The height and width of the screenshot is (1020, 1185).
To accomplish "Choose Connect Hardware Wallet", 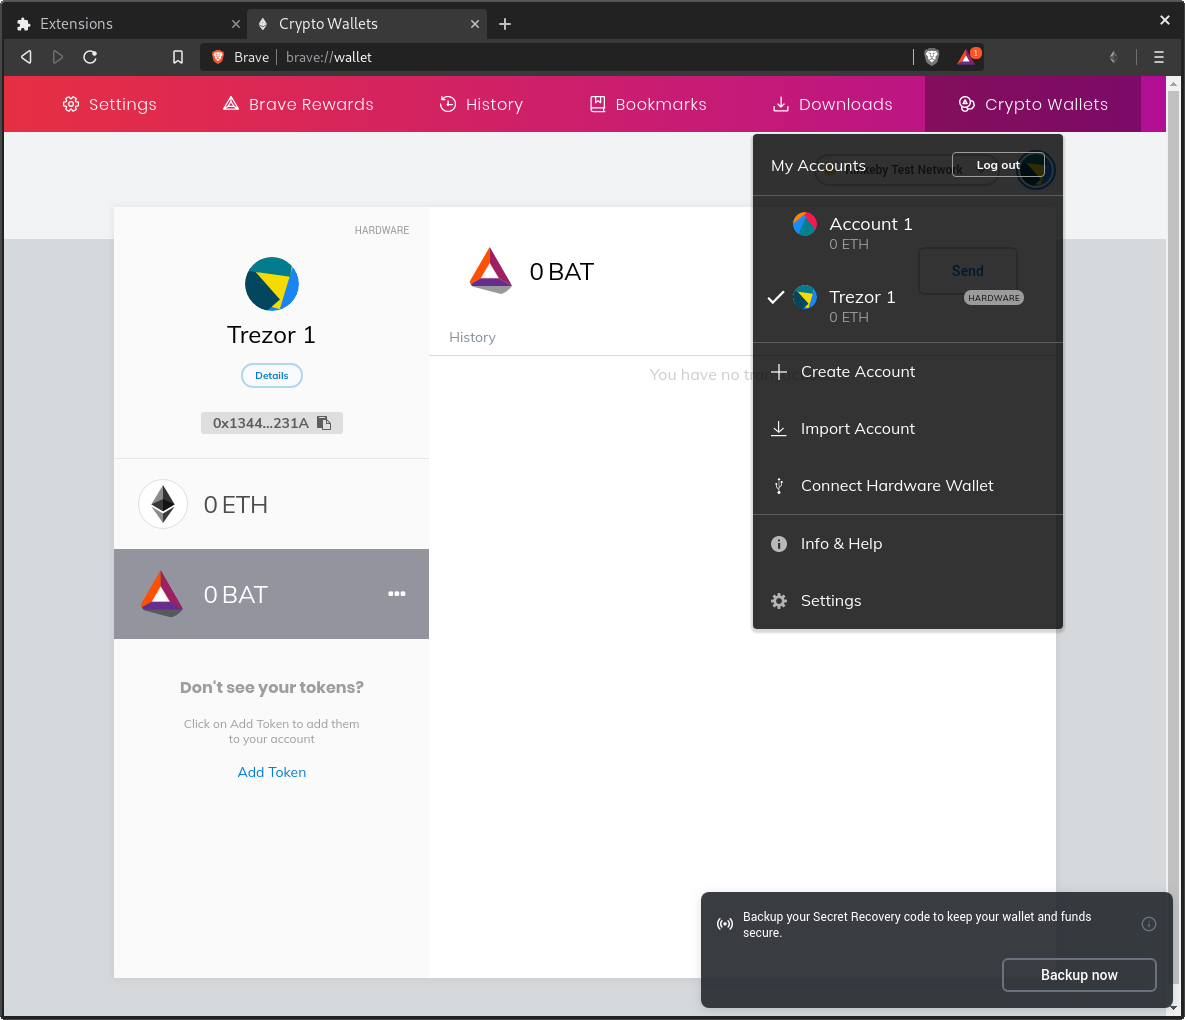I will [x=908, y=486].
